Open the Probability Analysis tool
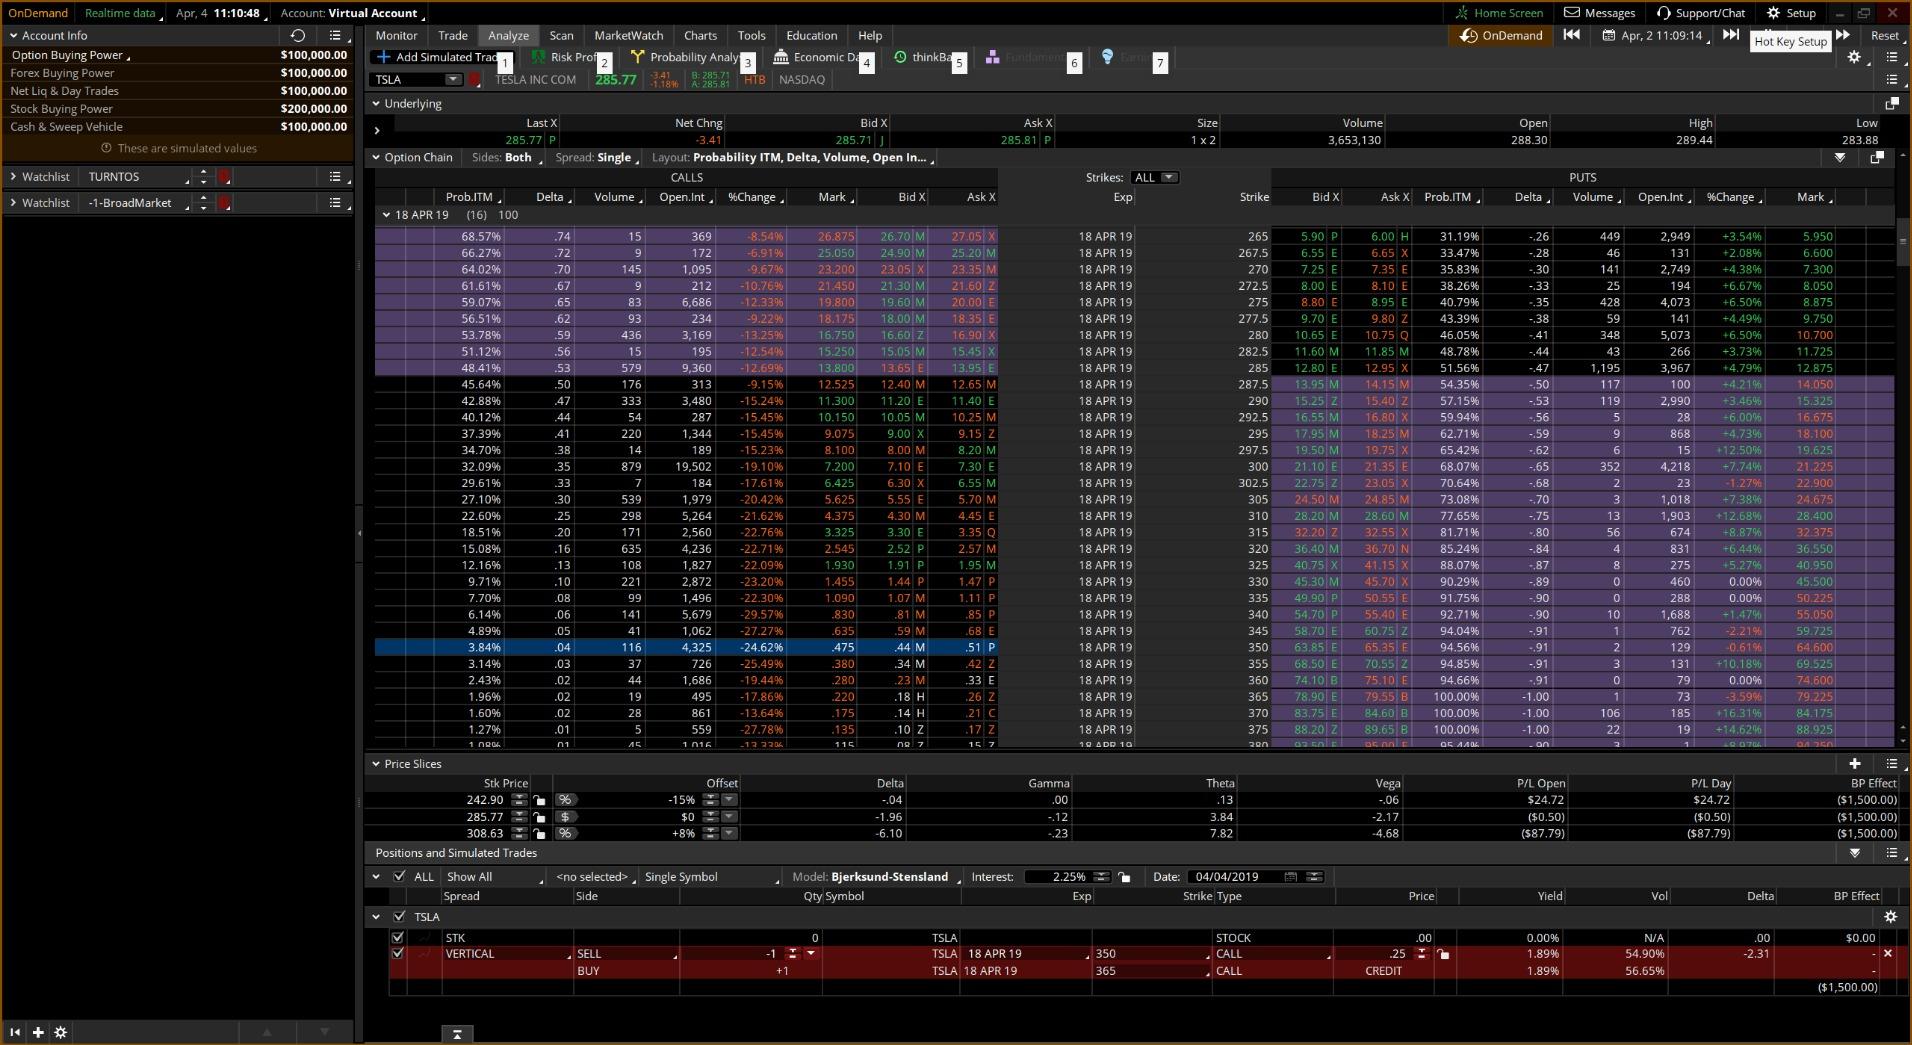The height and width of the screenshot is (1045, 1912). tap(690, 57)
